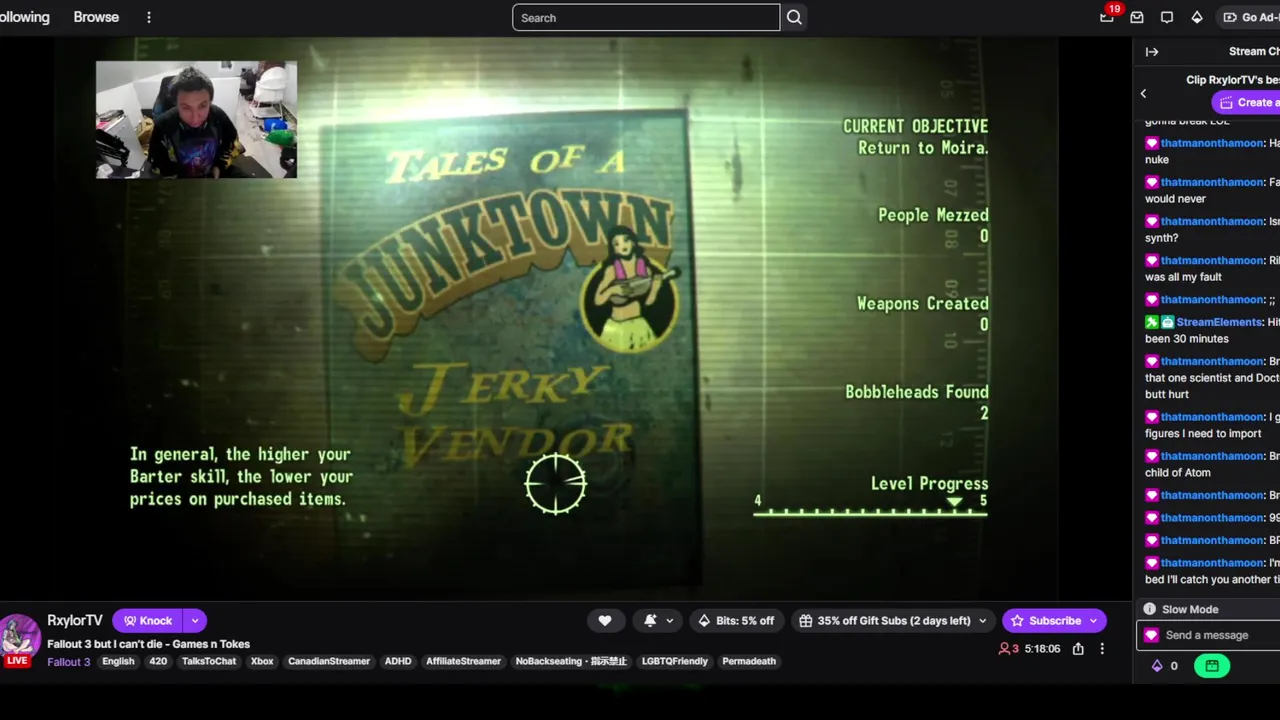Open the Get Bits diamond icon
This screenshot has height=720, width=1280.
1197,17
